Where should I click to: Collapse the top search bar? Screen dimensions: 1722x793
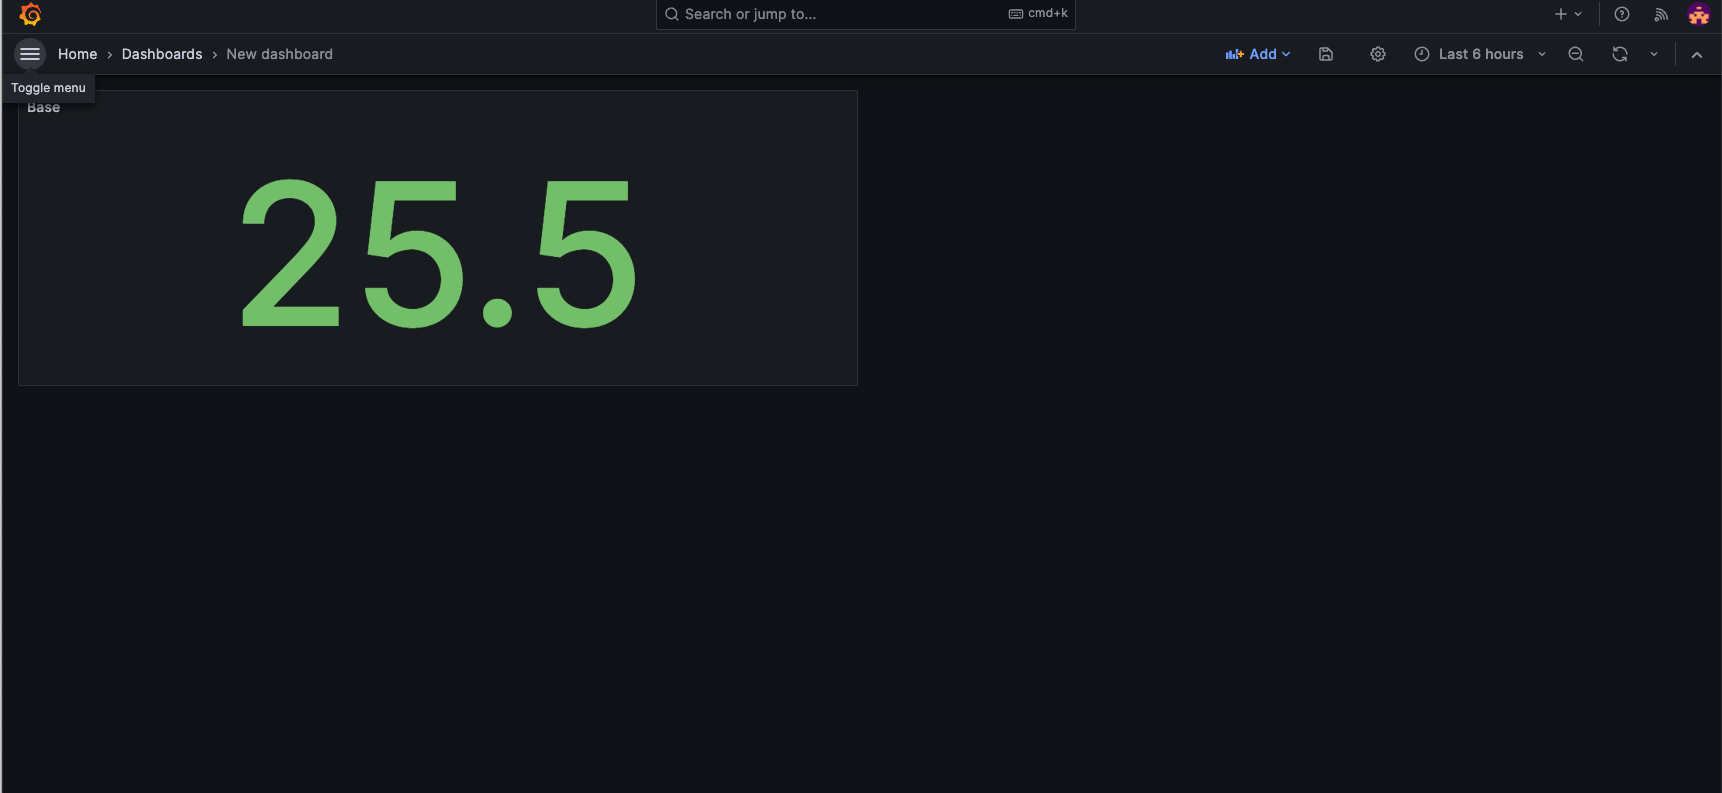coord(1697,55)
